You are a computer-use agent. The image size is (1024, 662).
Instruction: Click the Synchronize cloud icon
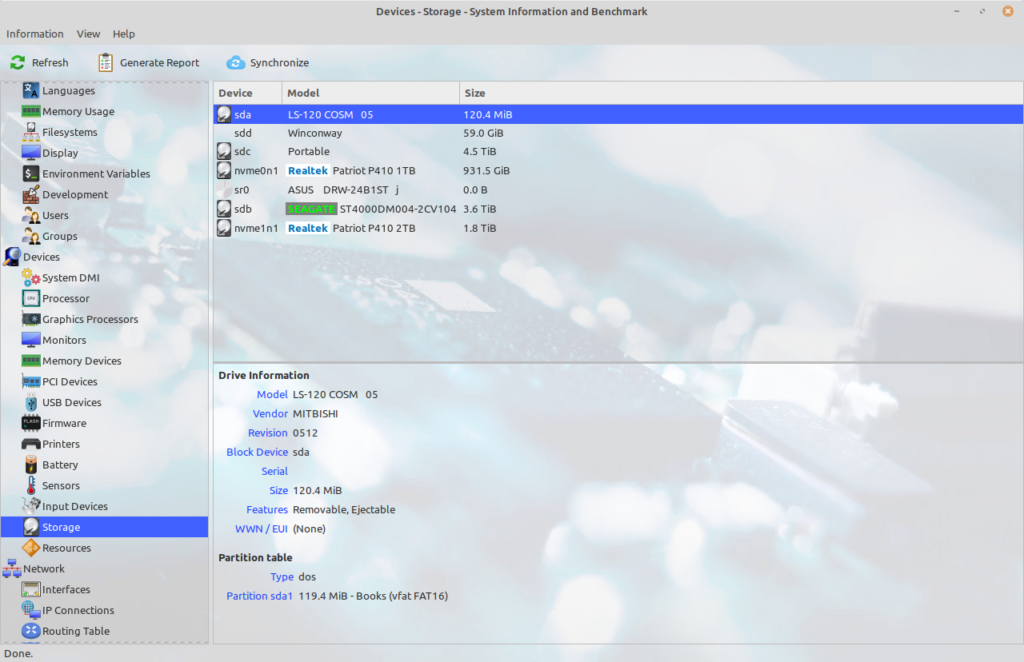236,63
